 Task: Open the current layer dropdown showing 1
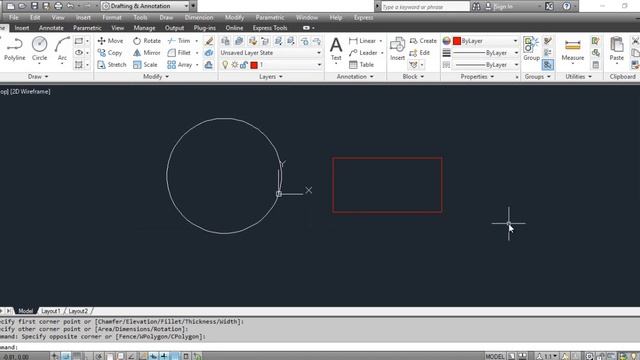pyautogui.click(x=271, y=65)
